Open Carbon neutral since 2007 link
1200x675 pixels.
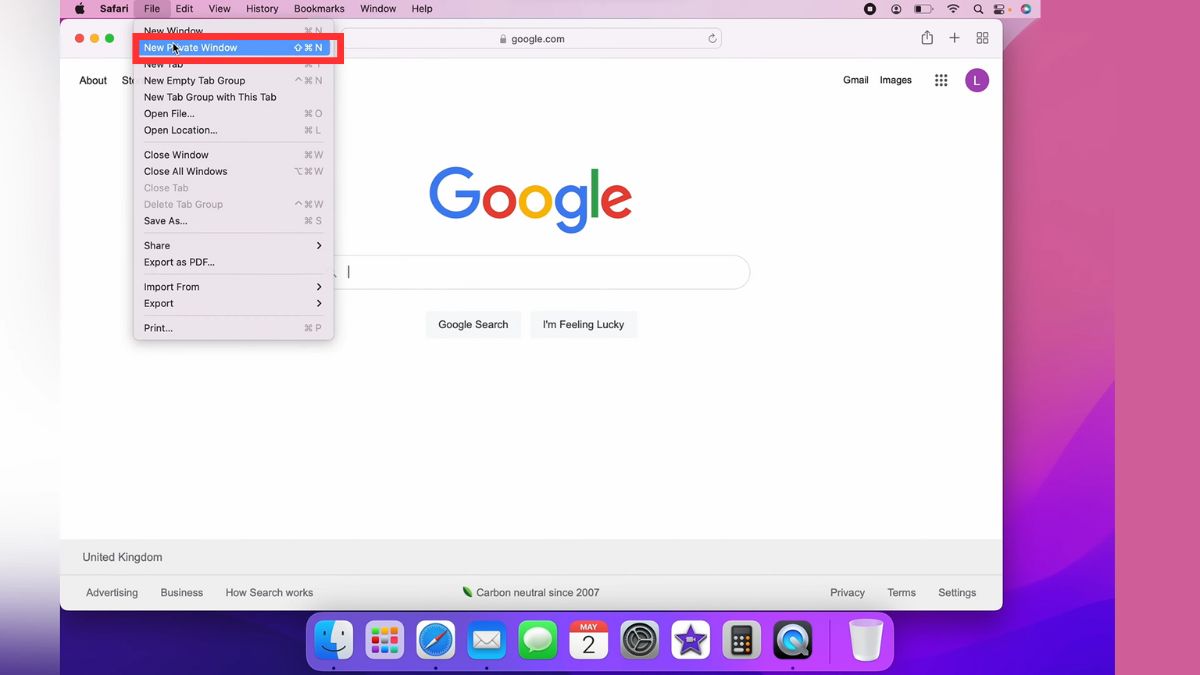pos(531,593)
